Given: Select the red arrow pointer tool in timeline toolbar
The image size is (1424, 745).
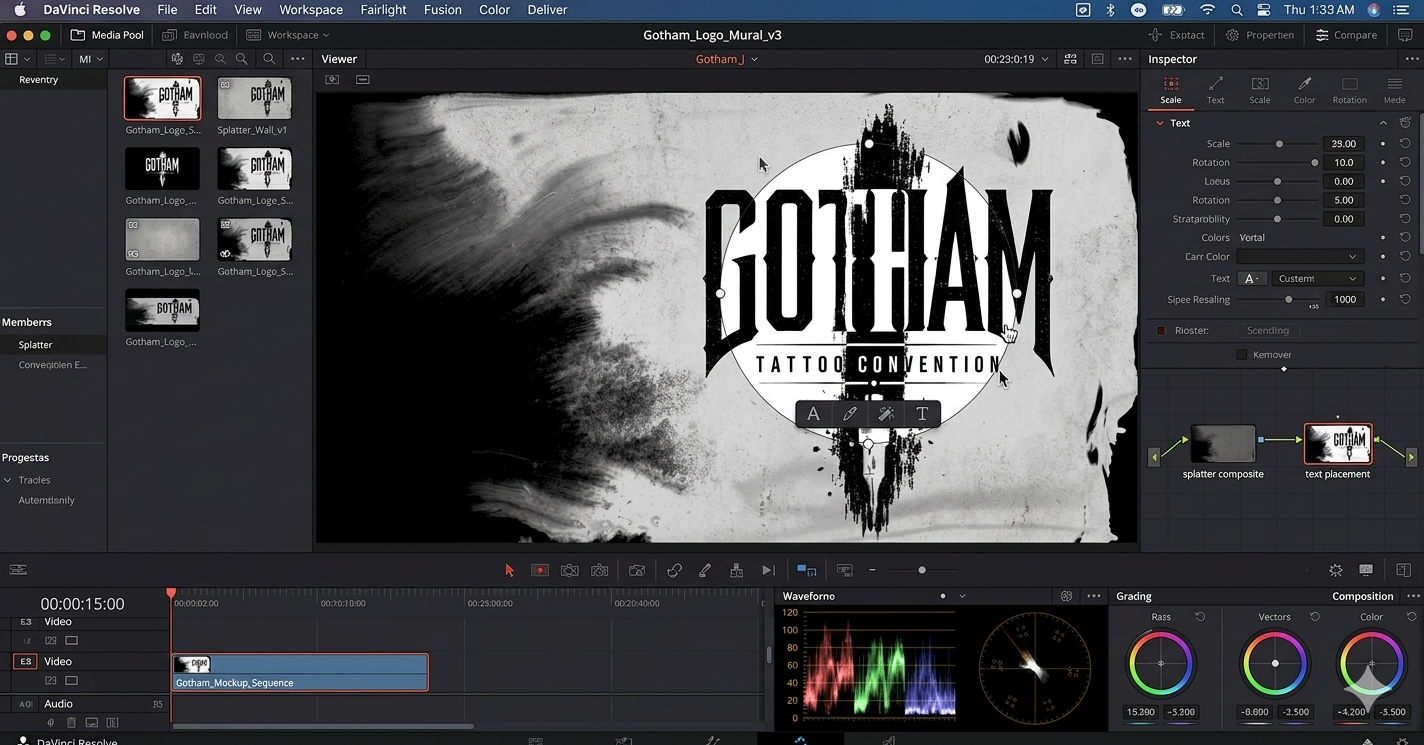Looking at the screenshot, I should 509,570.
